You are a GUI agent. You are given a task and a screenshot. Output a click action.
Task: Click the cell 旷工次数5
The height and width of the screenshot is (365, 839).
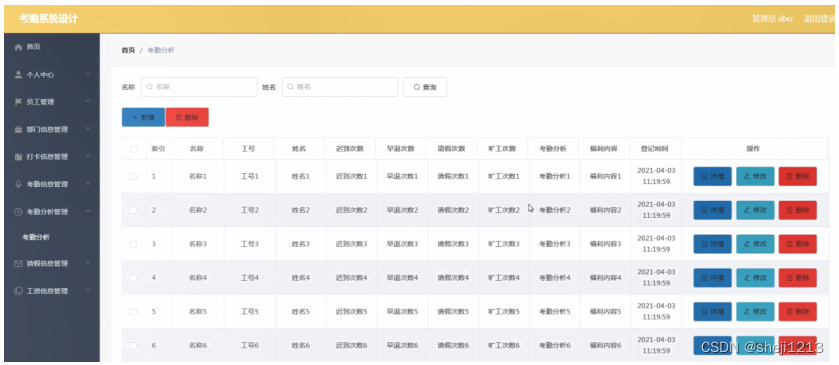pyautogui.click(x=504, y=311)
